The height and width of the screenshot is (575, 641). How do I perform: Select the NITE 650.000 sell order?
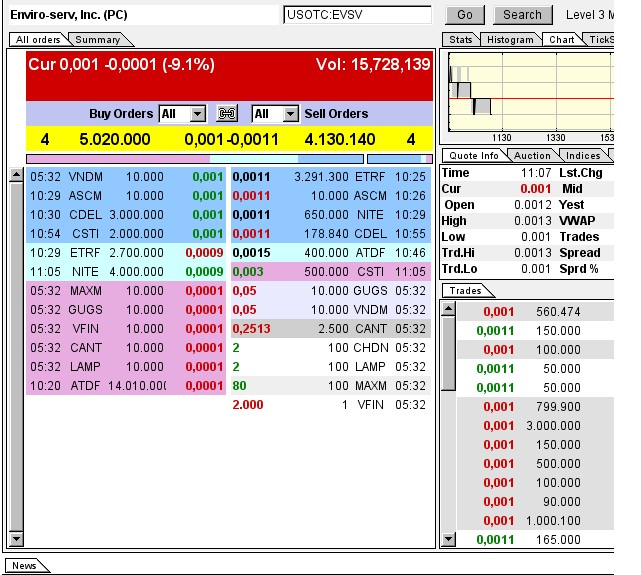331,215
